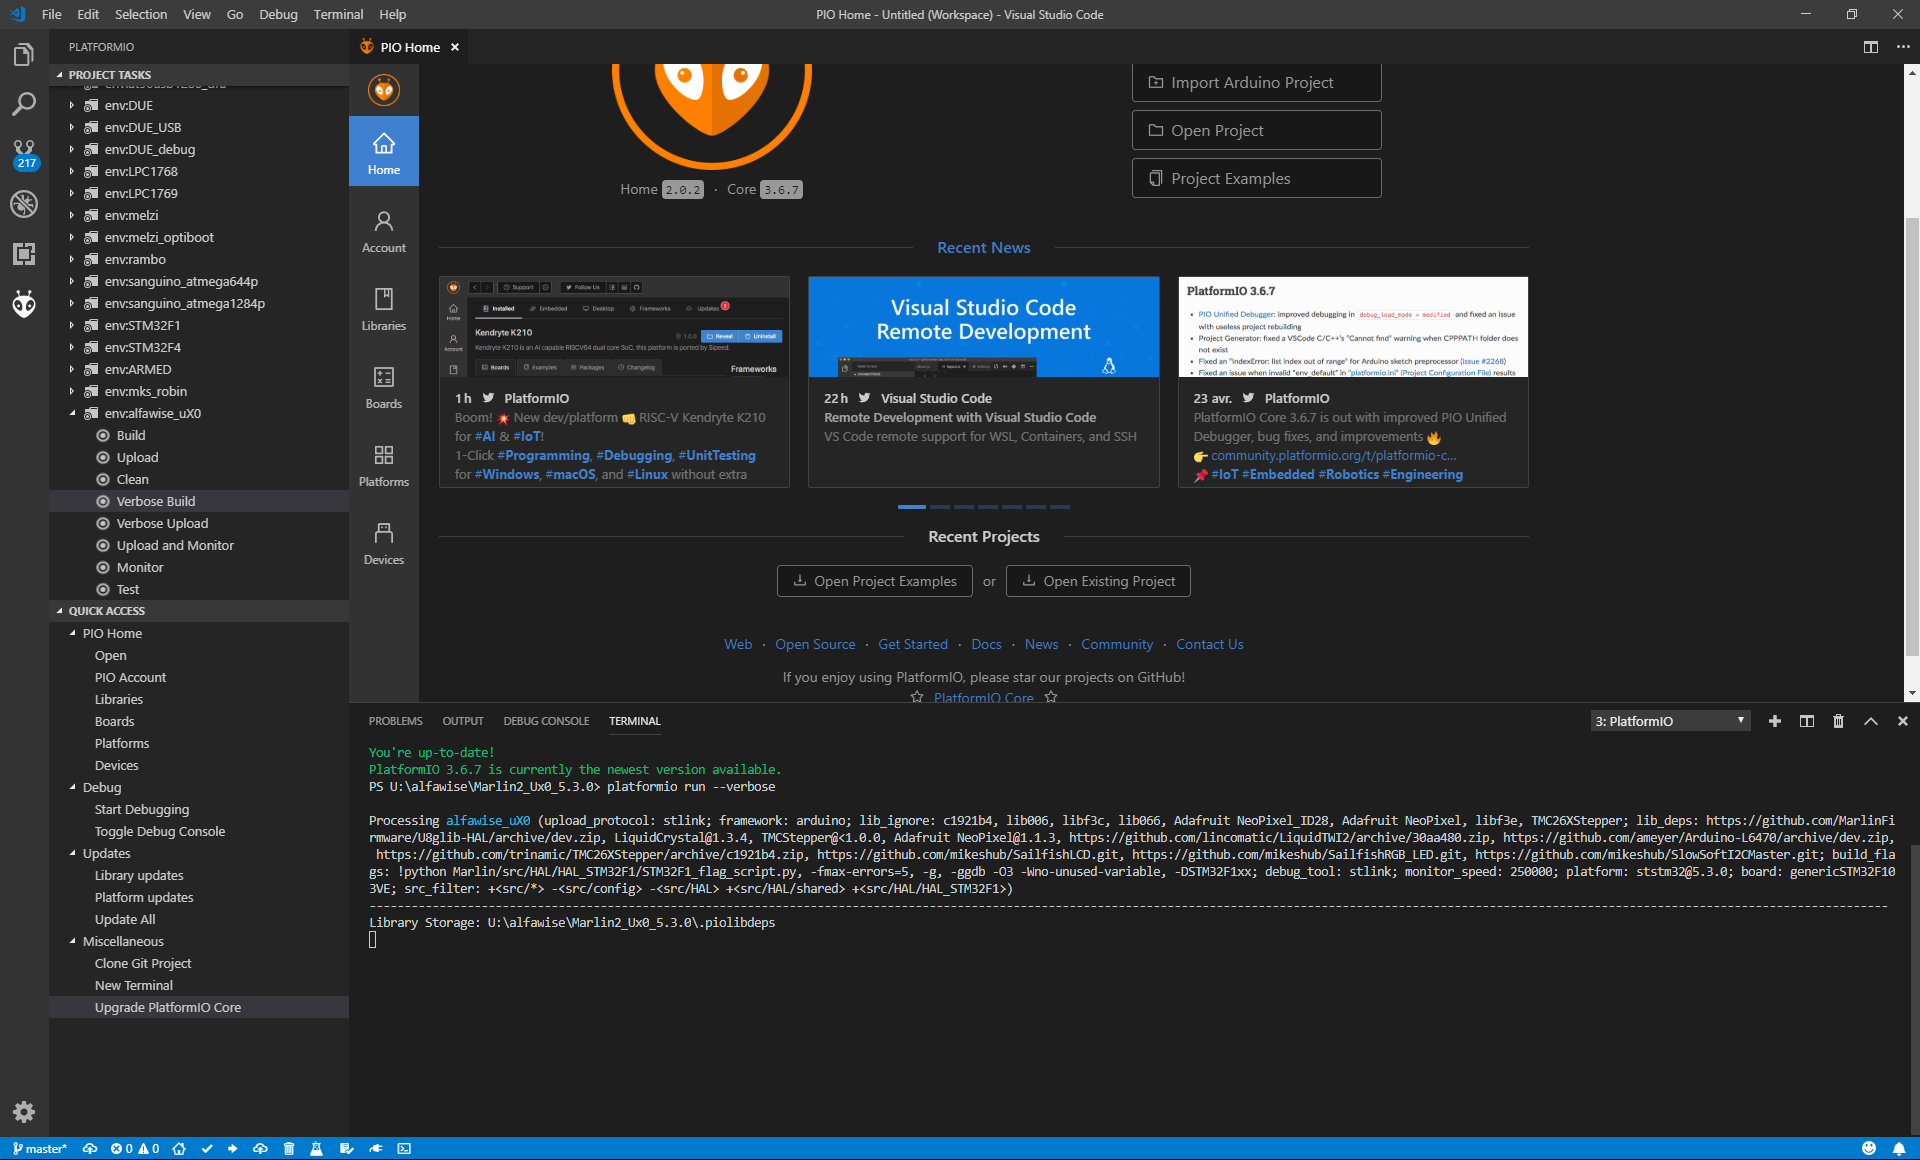Open the Libraries section in PIO Home sidebar
The width and height of the screenshot is (1920, 1160).
[384, 309]
